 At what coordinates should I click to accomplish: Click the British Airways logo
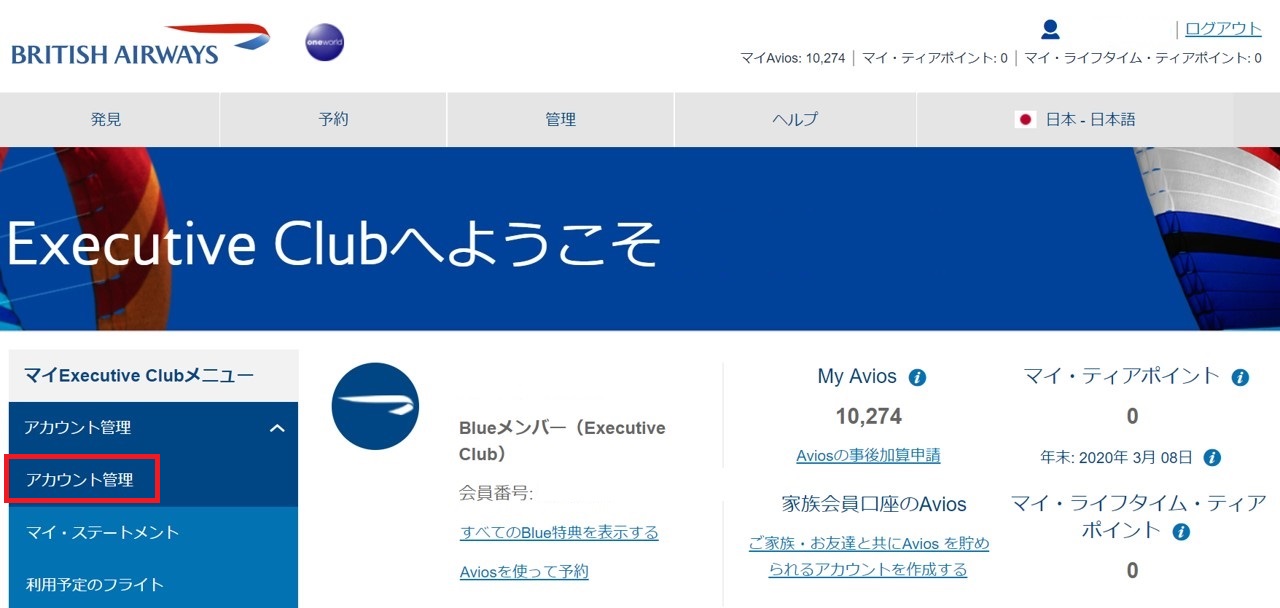140,45
